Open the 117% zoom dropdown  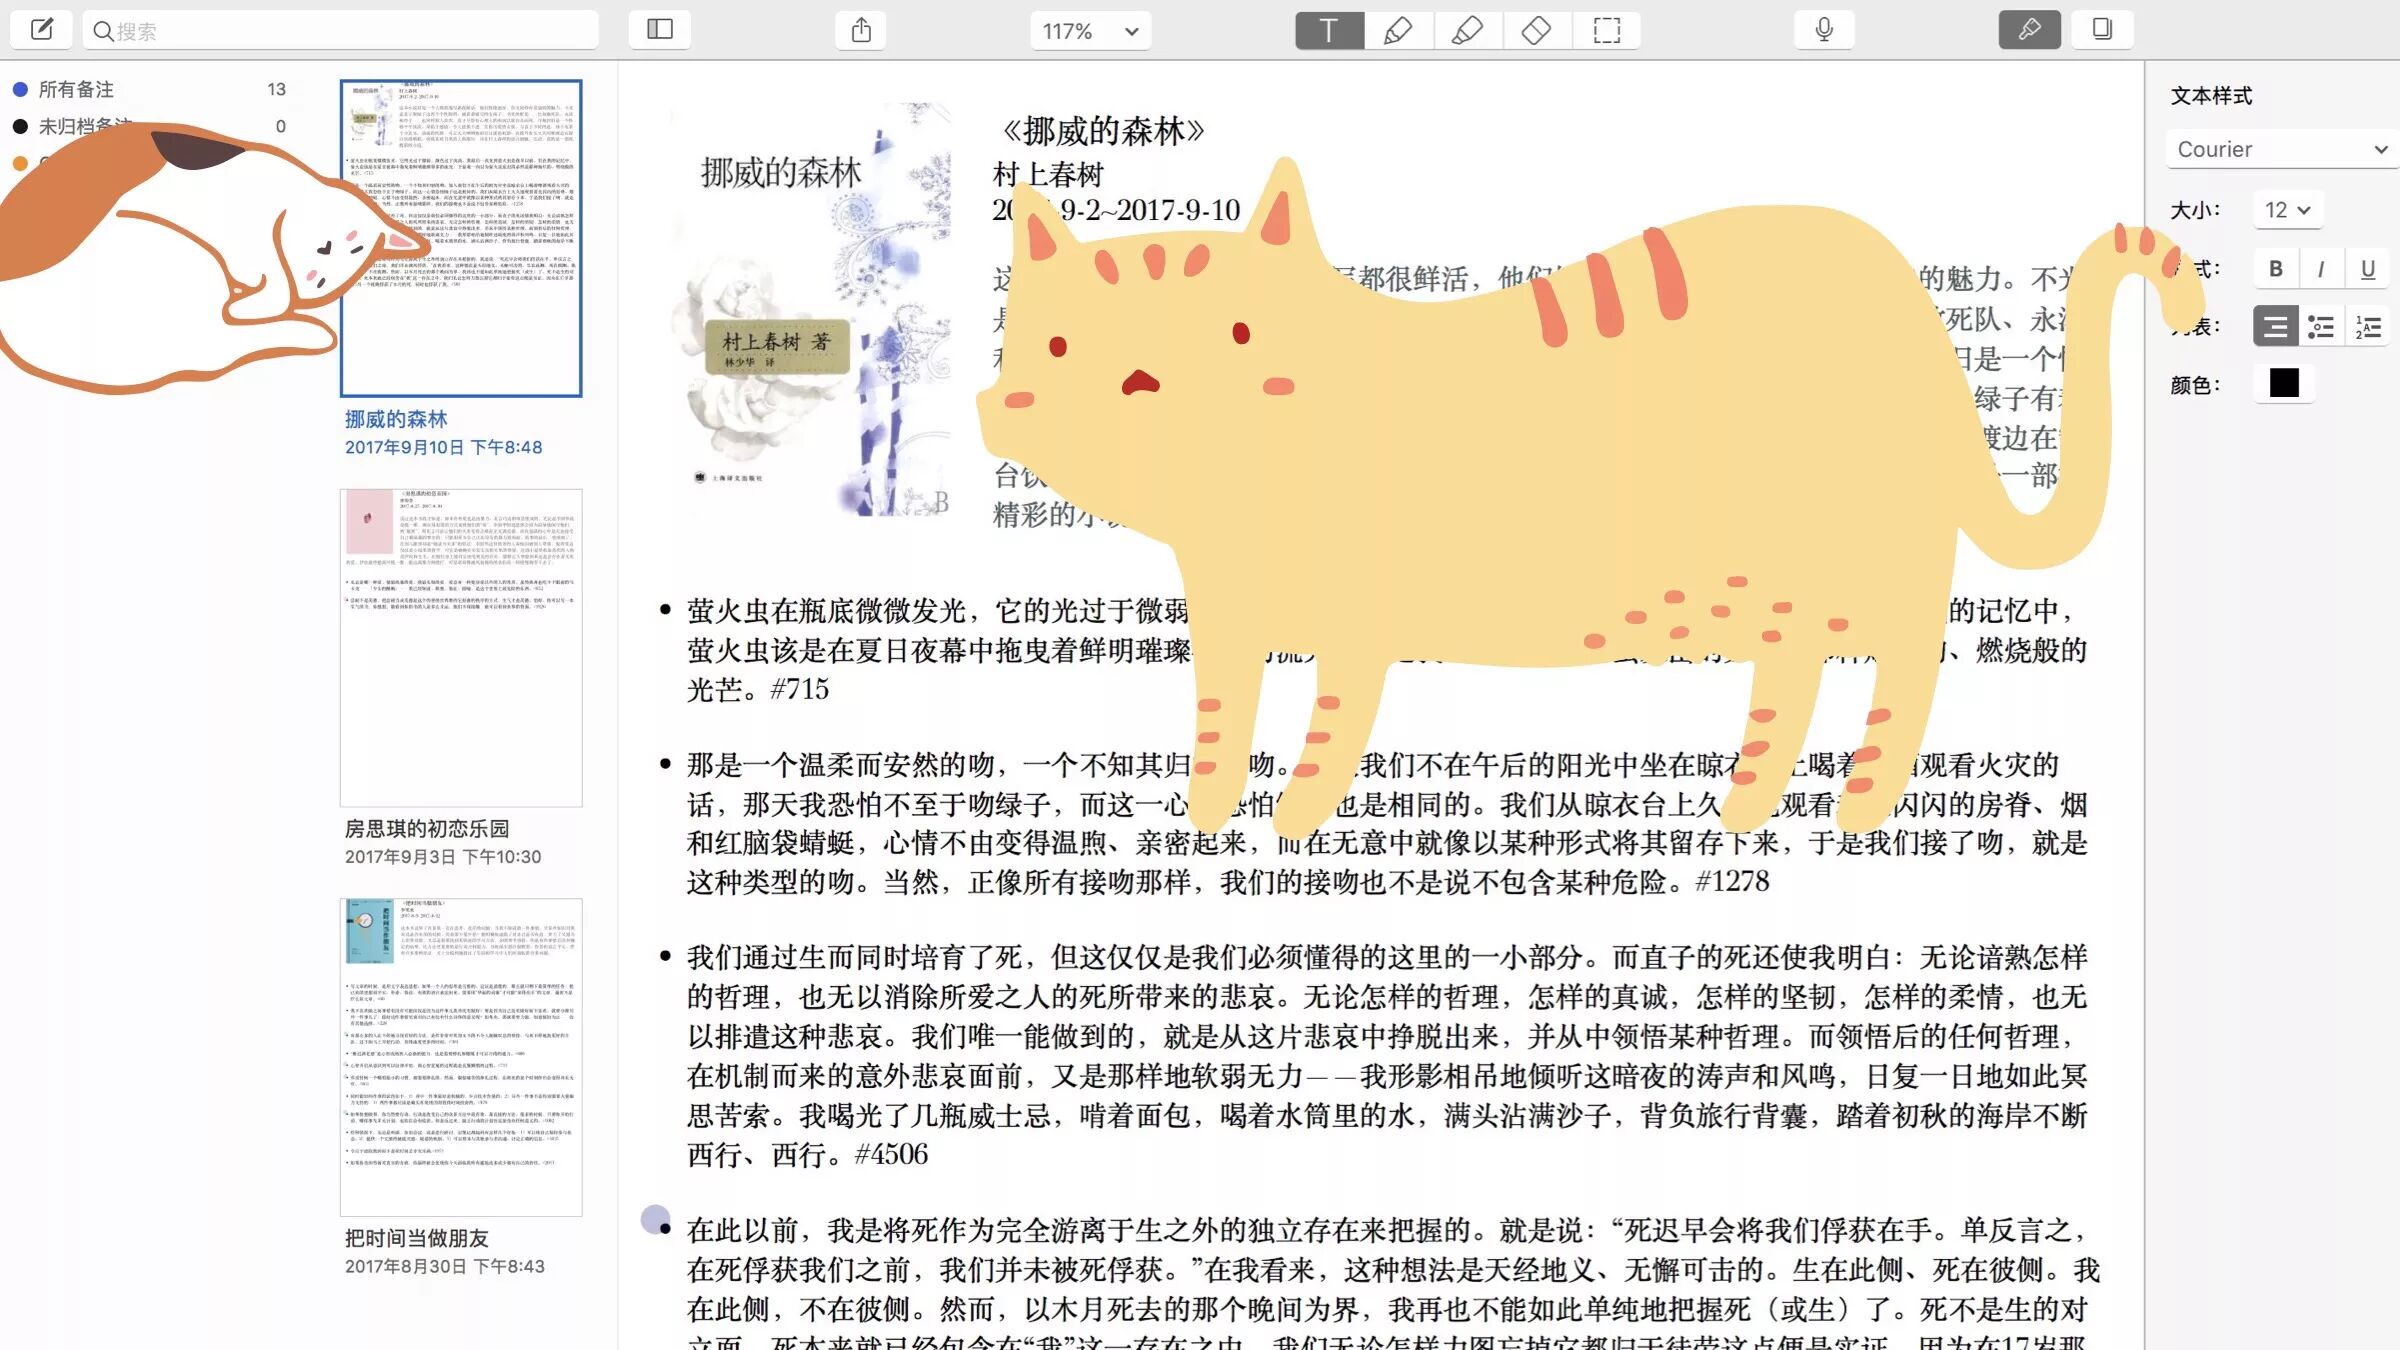pyautogui.click(x=1090, y=31)
